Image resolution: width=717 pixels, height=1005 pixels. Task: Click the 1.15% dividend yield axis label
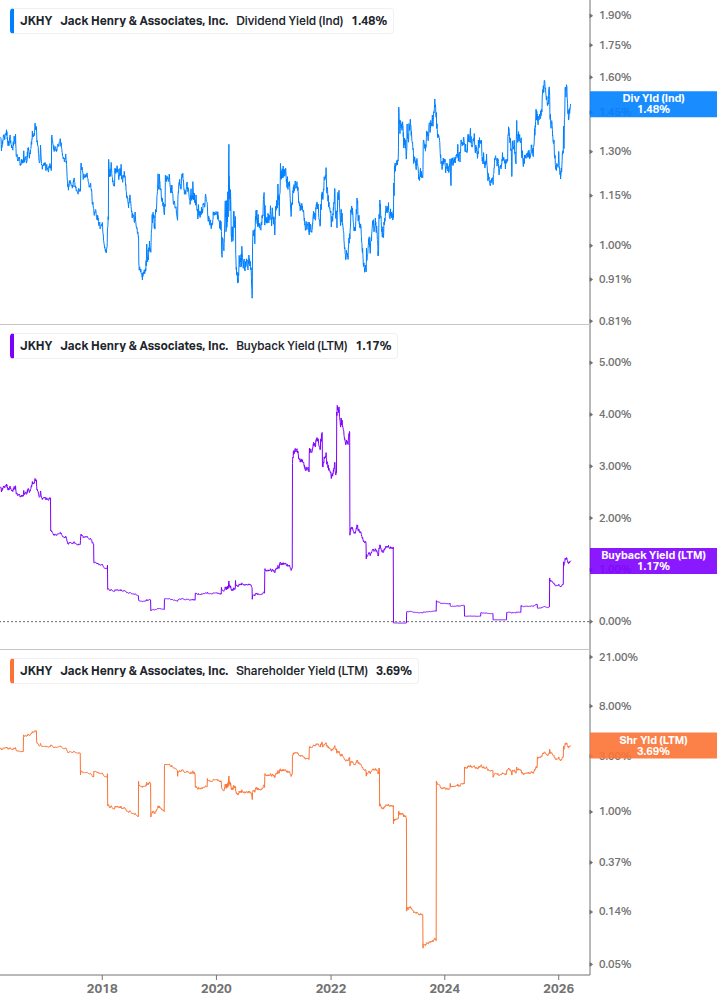click(x=615, y=195)
